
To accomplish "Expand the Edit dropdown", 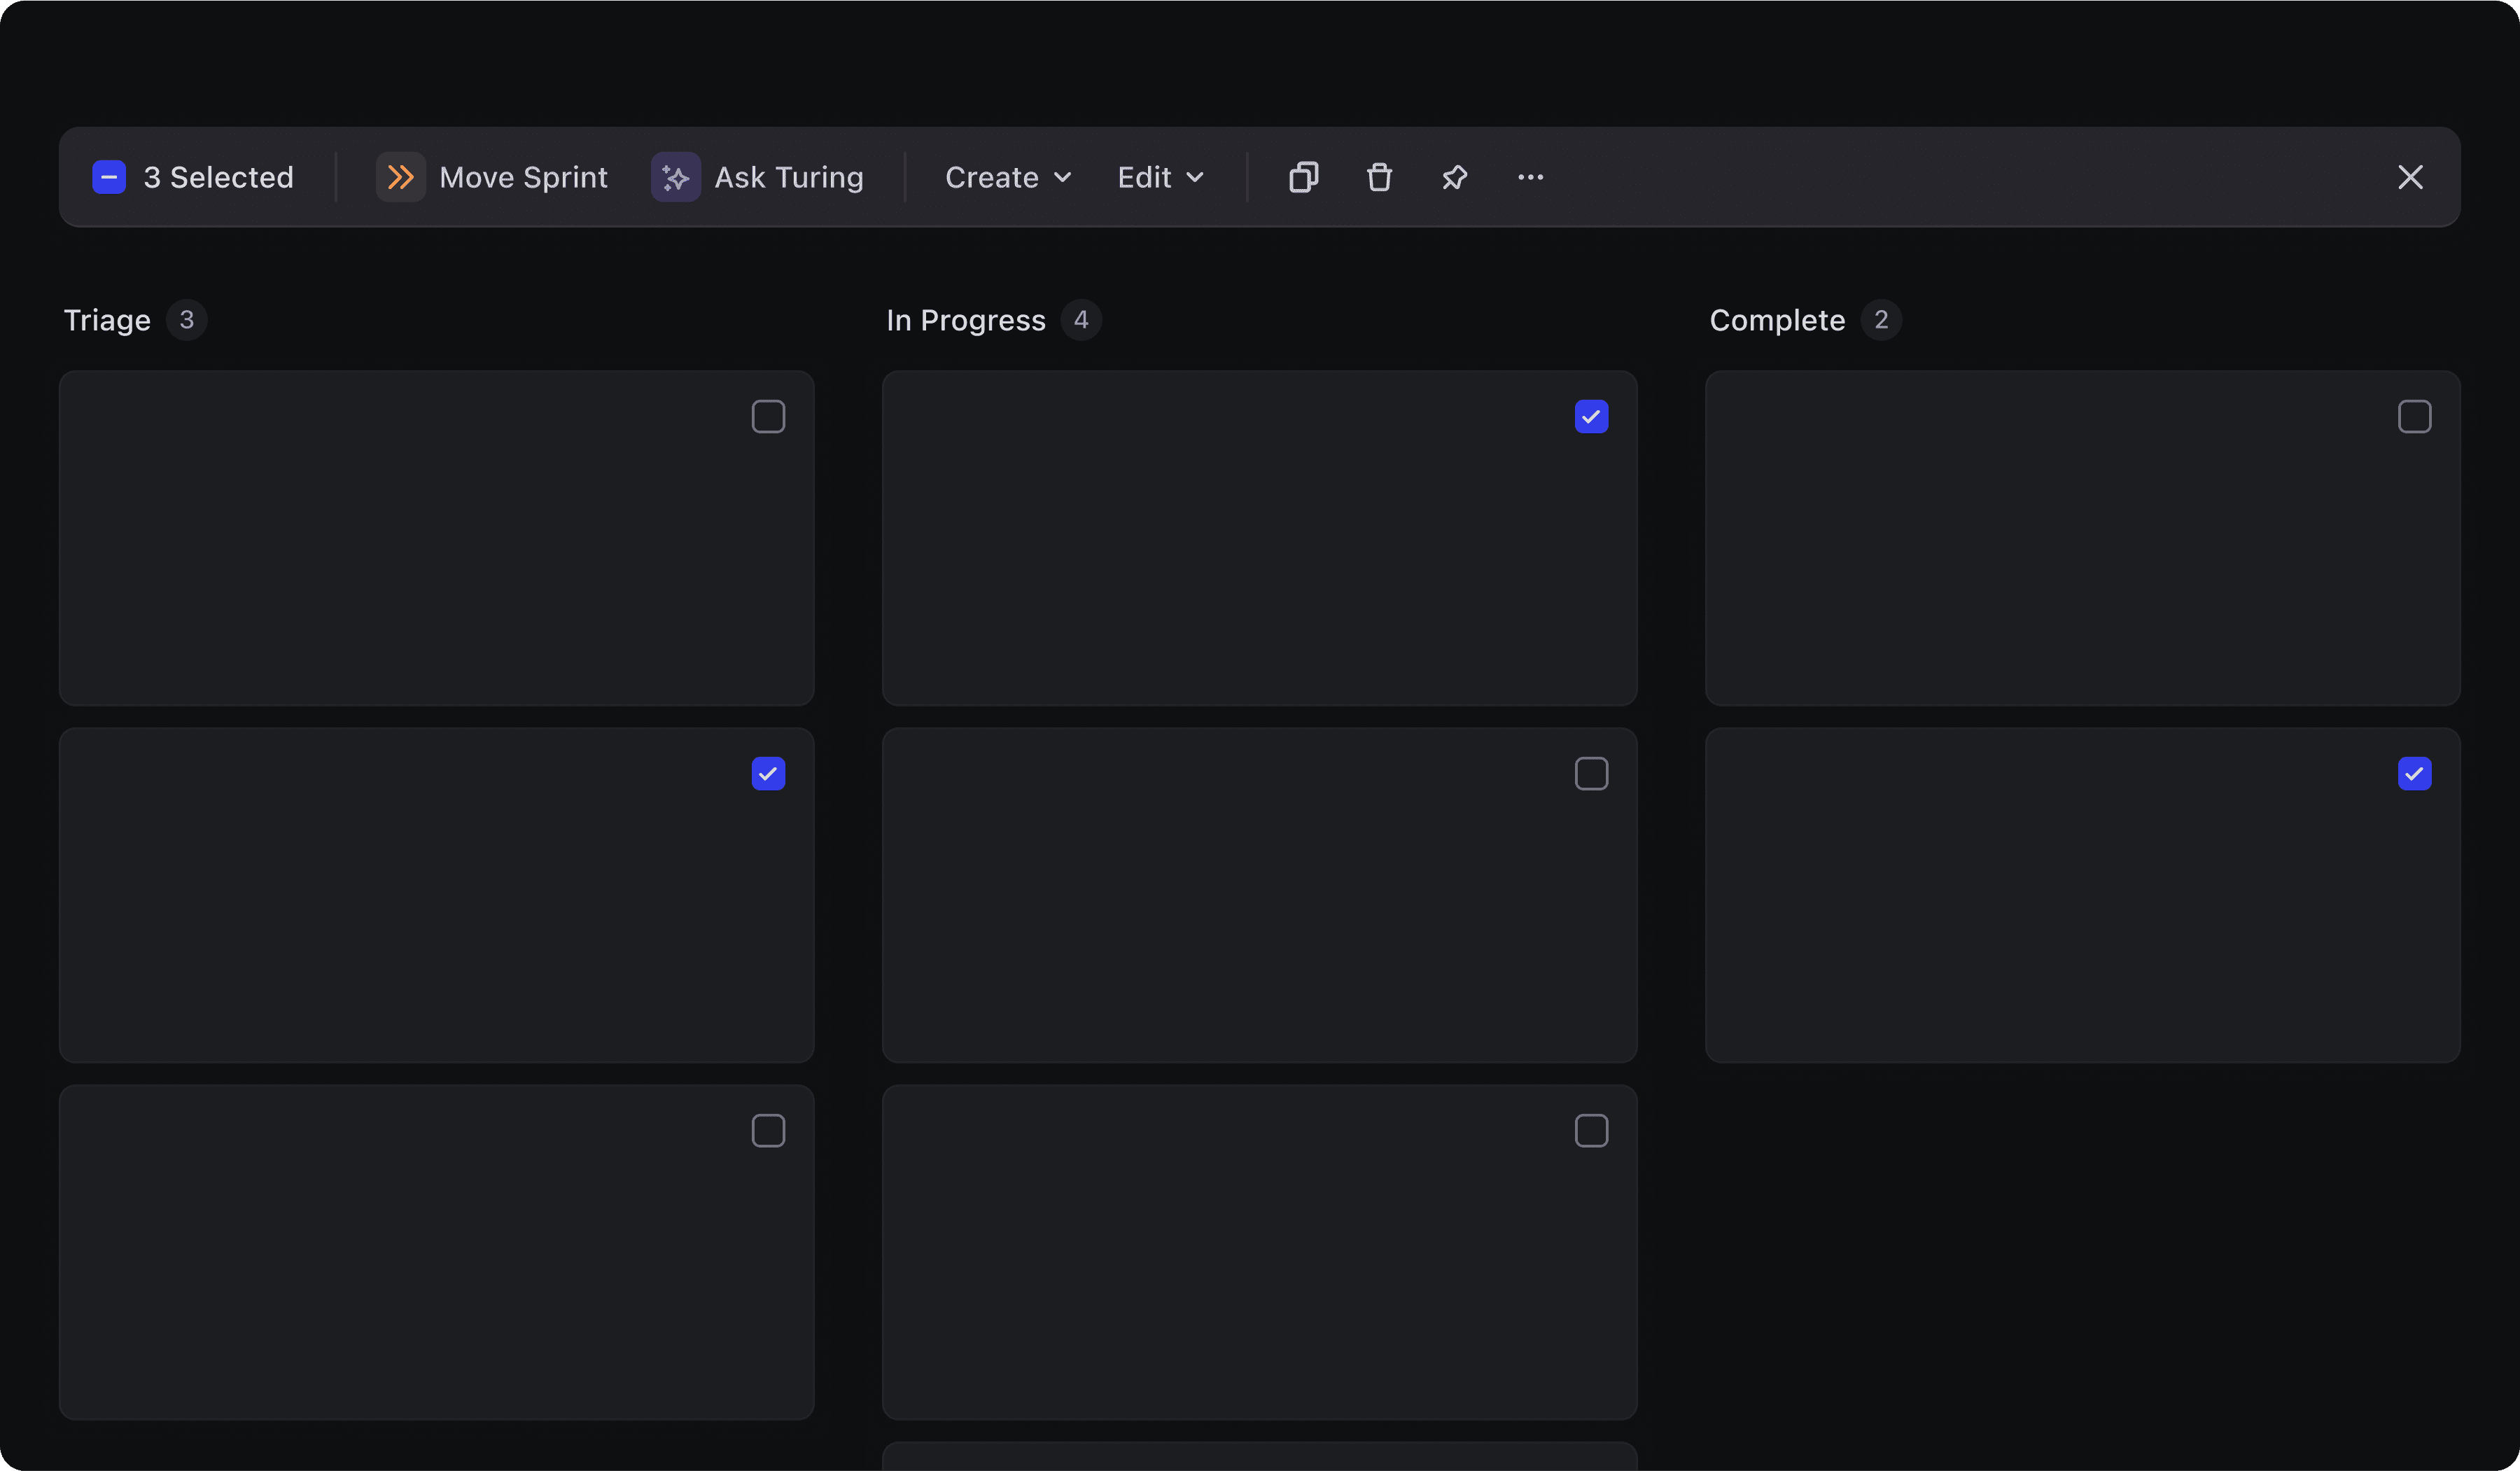I will tap(1159, 177).
